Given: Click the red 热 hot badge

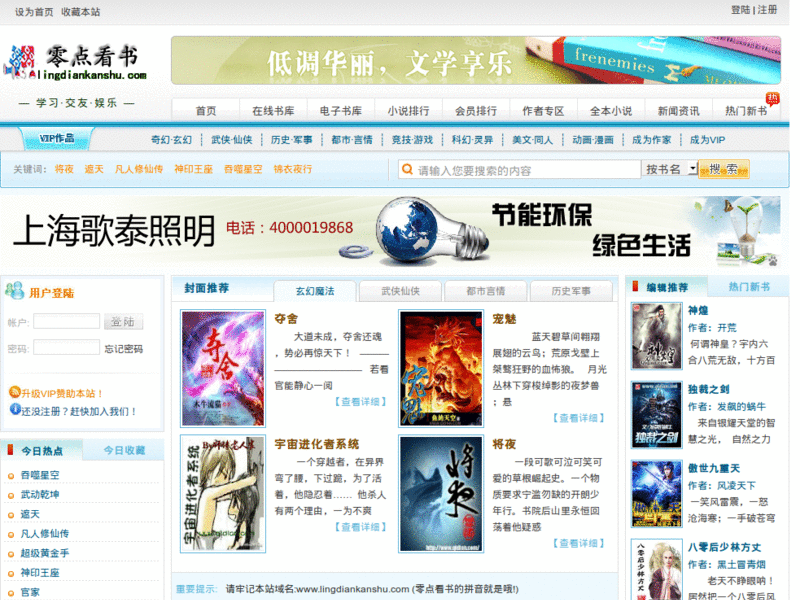Looking at the screenshot, I should click(772, 98).
